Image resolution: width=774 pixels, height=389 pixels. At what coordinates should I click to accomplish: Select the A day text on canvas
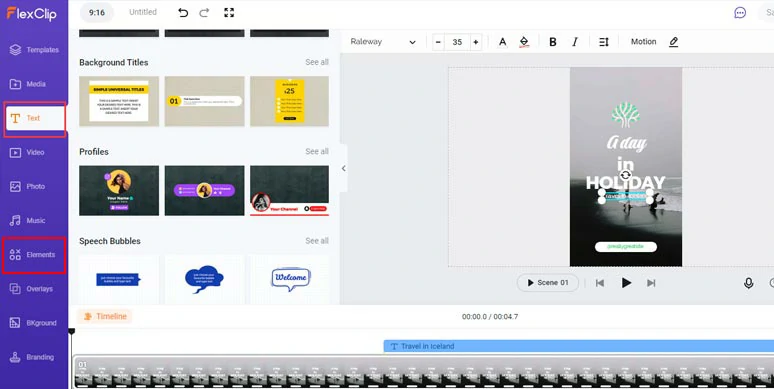626,143
